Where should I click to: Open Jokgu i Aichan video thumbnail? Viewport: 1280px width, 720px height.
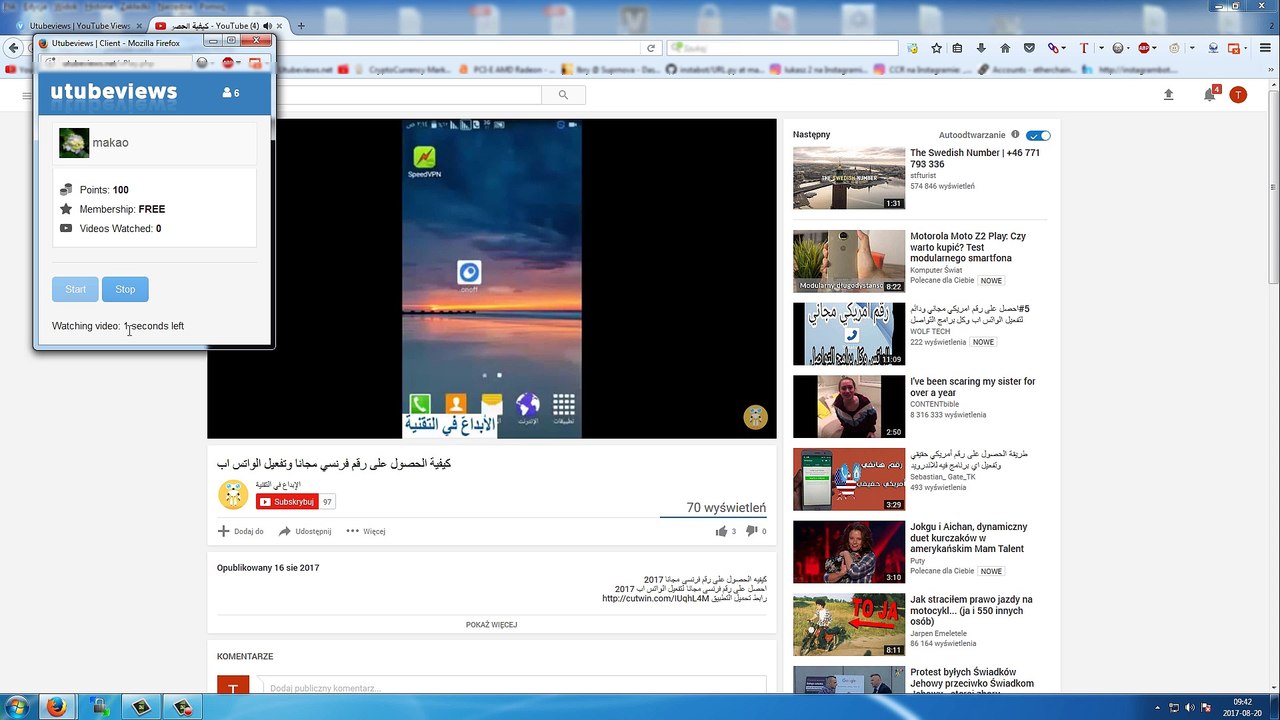pos(849,552)
